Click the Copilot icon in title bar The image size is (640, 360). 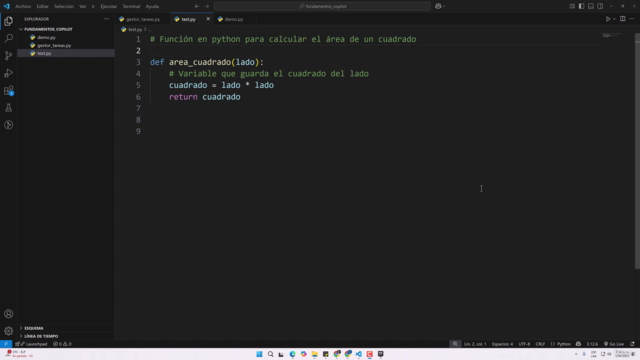click(x=438, y=6)
